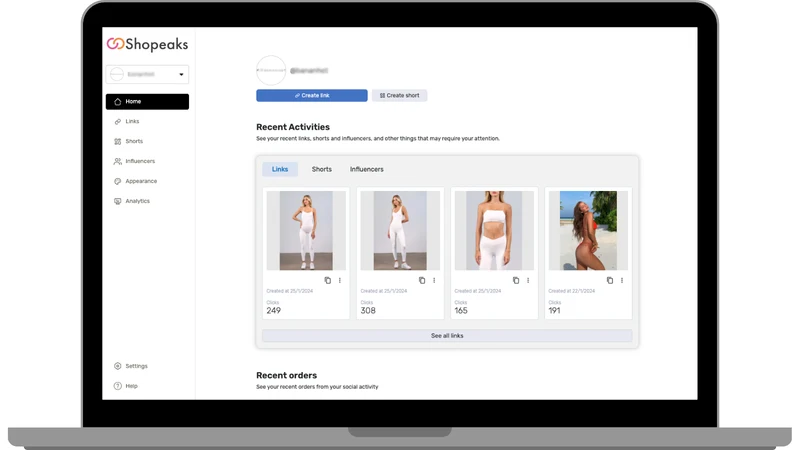Open more options for 308-click link
800x450 pixels.
point(434,281)
